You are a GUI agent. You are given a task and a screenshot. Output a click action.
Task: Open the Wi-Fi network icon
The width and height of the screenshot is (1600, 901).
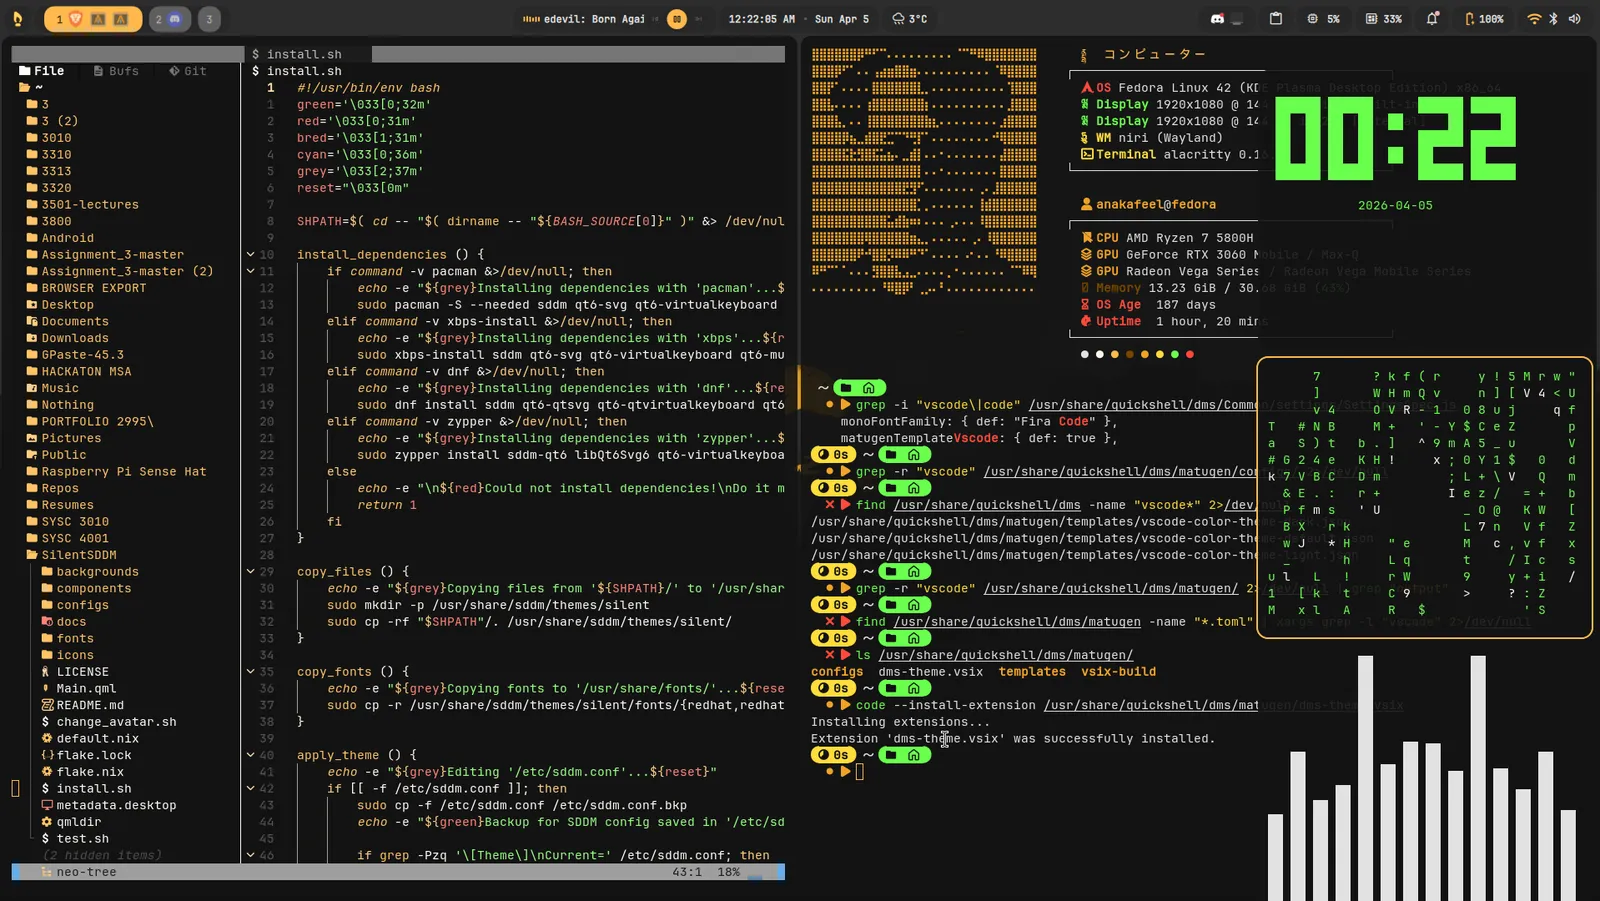[1534, 19]
